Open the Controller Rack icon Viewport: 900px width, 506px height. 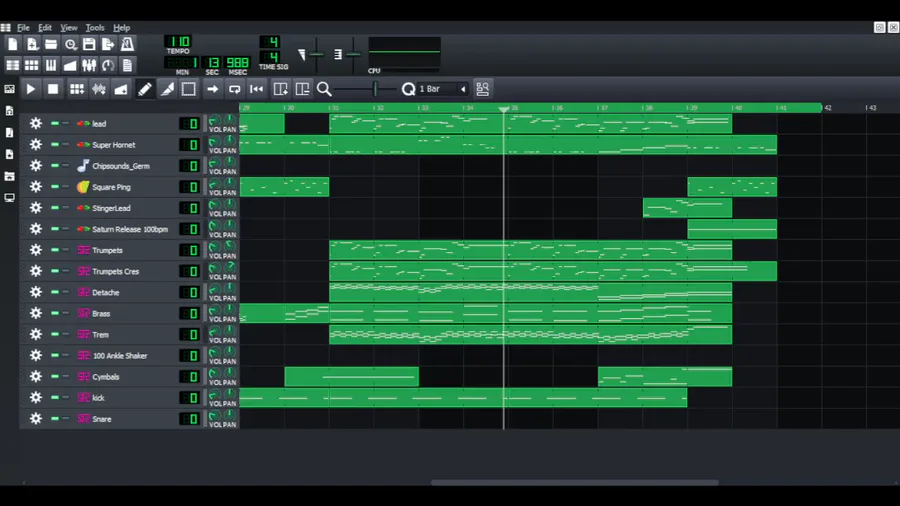pos(108,65)
